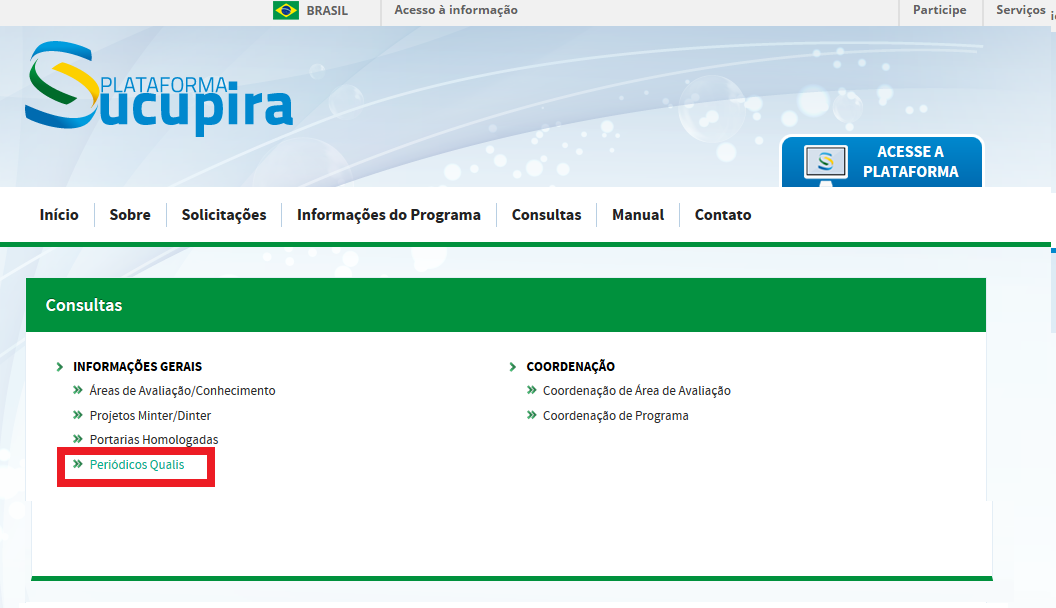Open Coordenação de Área de Avaliação link
Viewport: 1056px width, 608px height.
tap(636, 391)
